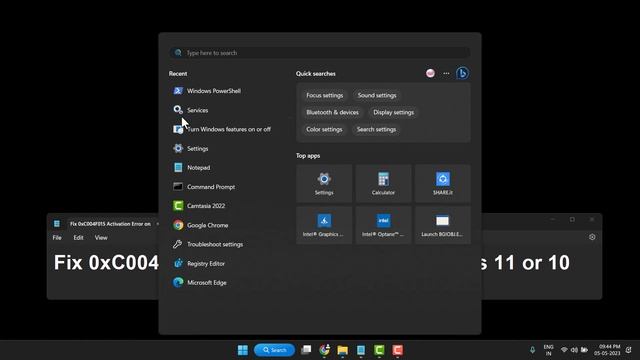
Task: Click the Windows Start button on taskbar
Action: pyautogui.click(x=242, y=350)
